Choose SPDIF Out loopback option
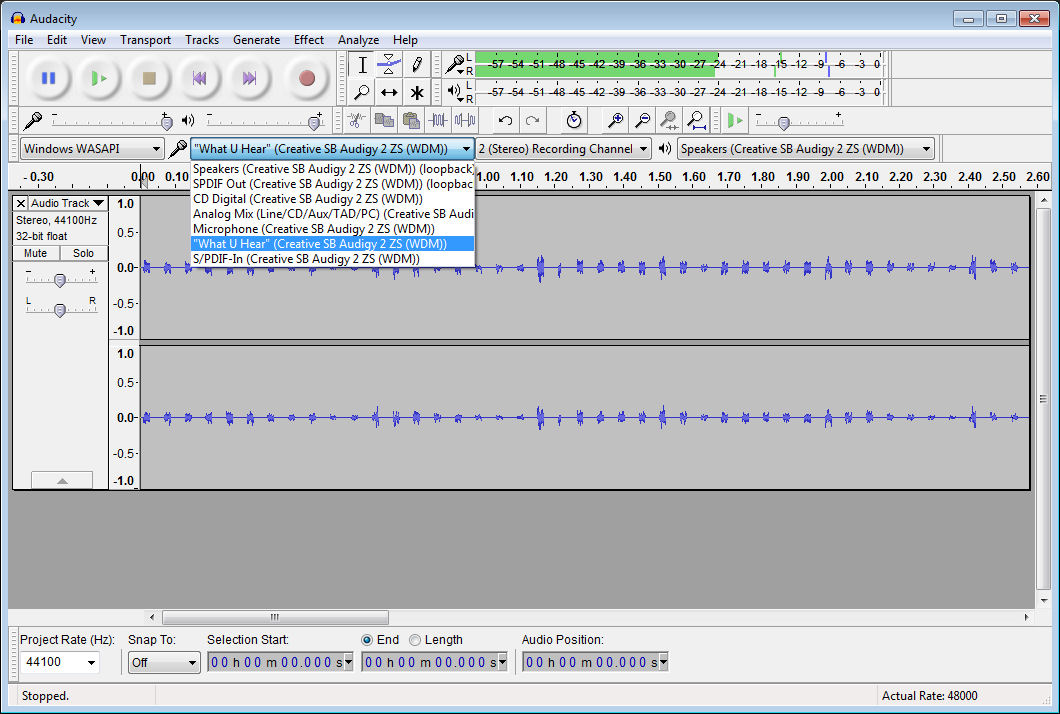This screenshot has height=714, width=1060. coord(333,184)
